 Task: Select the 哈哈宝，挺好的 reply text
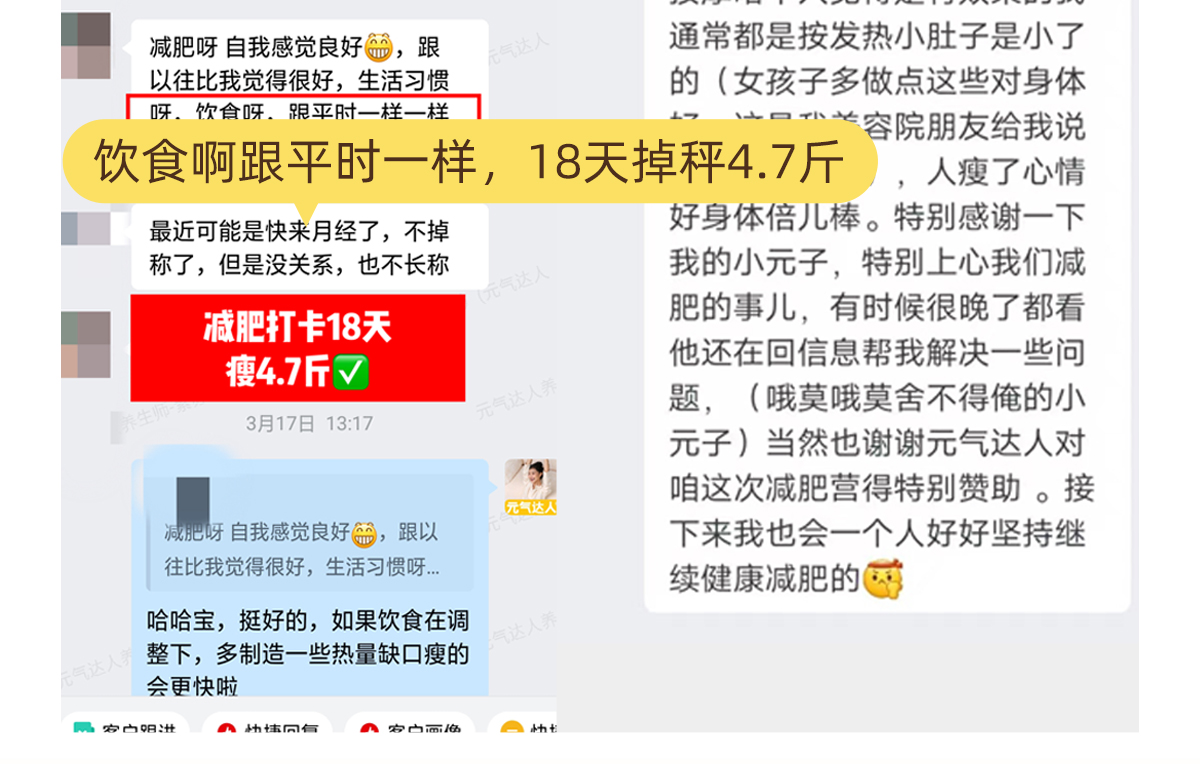click(308, 653)
